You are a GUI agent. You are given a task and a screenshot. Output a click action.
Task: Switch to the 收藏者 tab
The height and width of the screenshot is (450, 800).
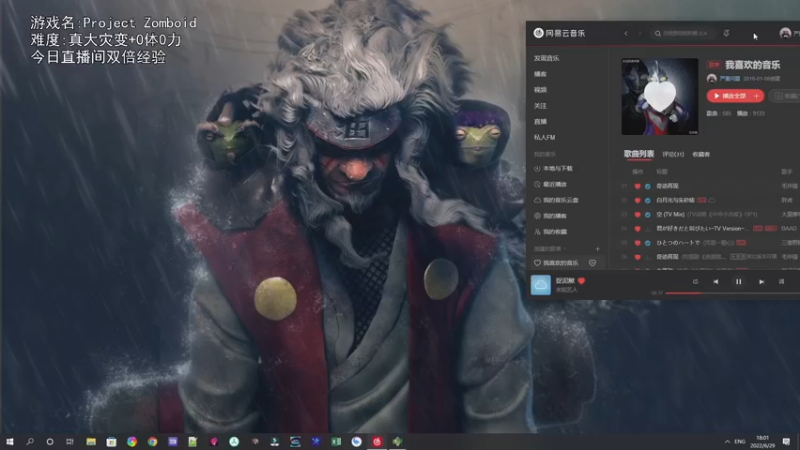pos(701,154)
